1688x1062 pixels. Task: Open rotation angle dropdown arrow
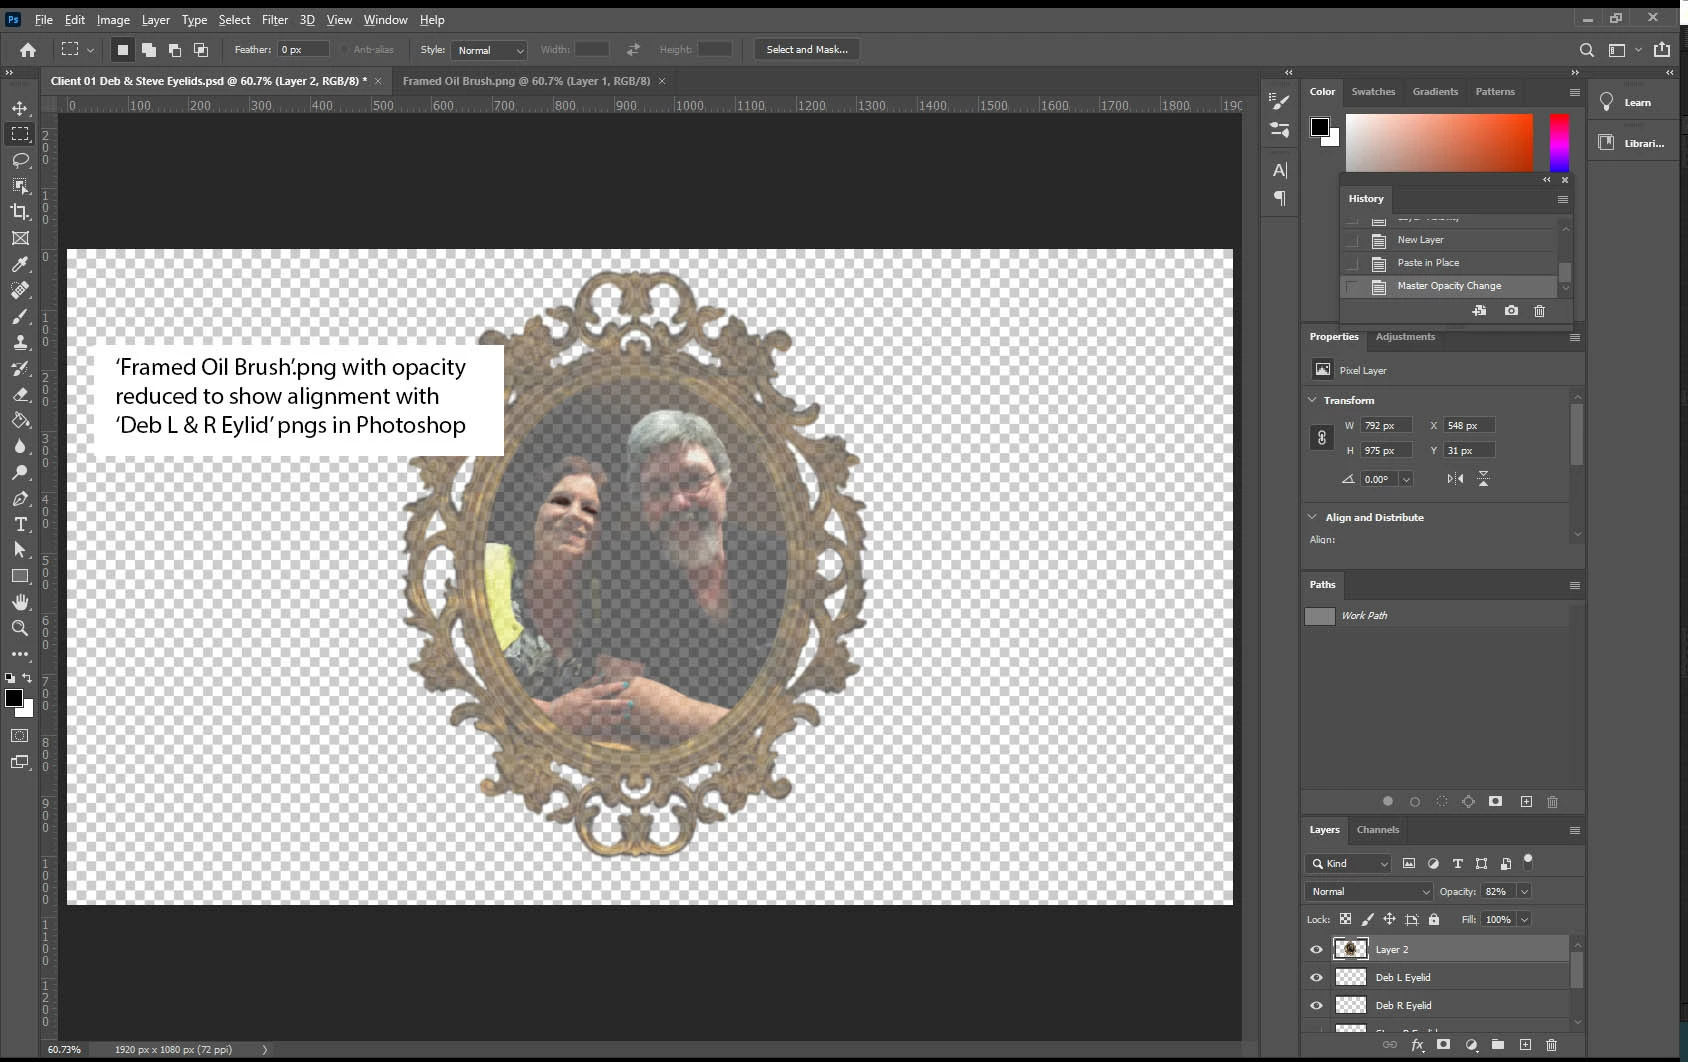(1406, 479)
